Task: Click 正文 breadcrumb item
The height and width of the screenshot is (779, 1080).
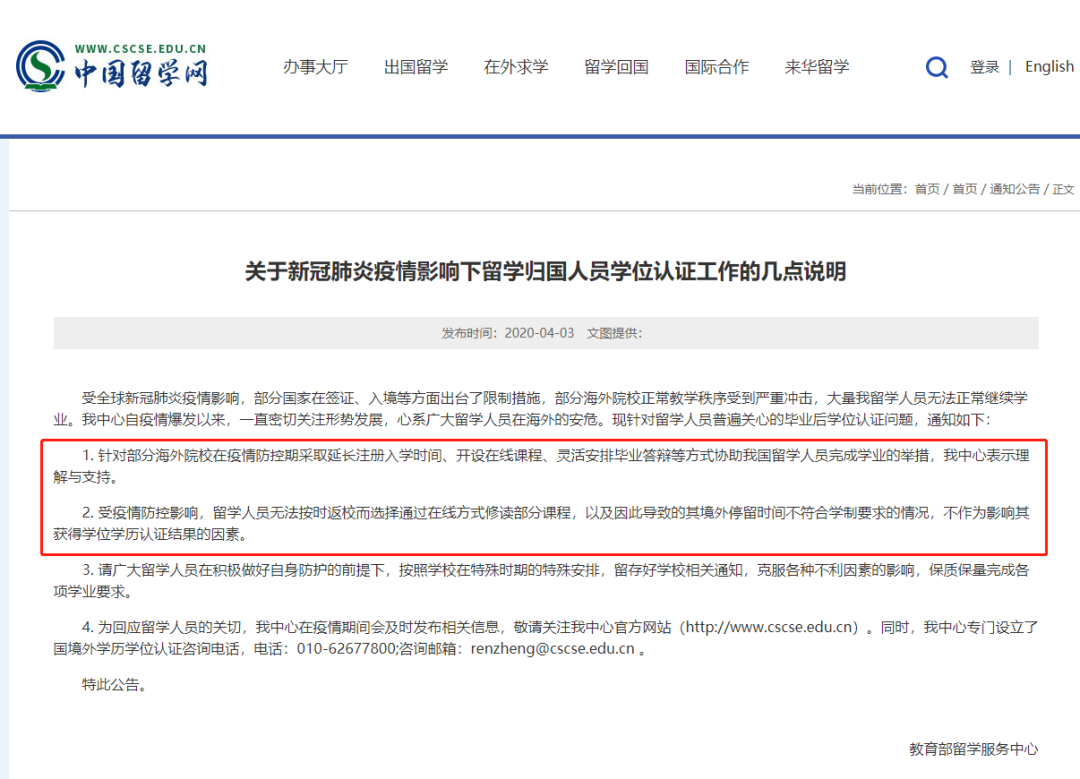Action: (1063, 189)
